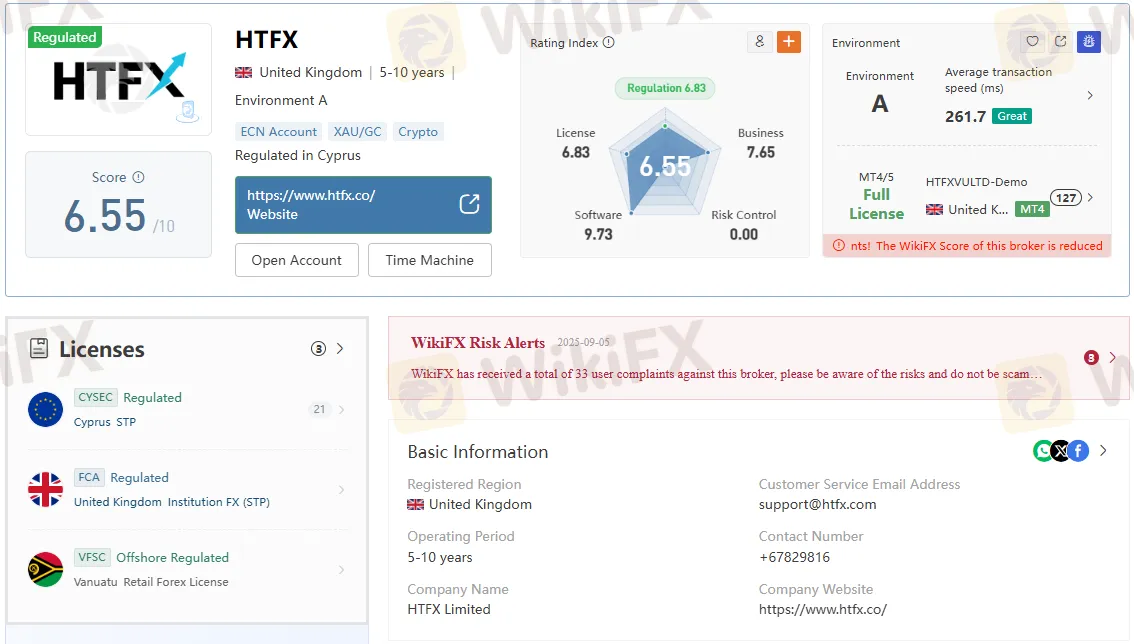Click the external link icon on Website button
The height and width of the screenshot is (644, 1134).
[469, 204]
